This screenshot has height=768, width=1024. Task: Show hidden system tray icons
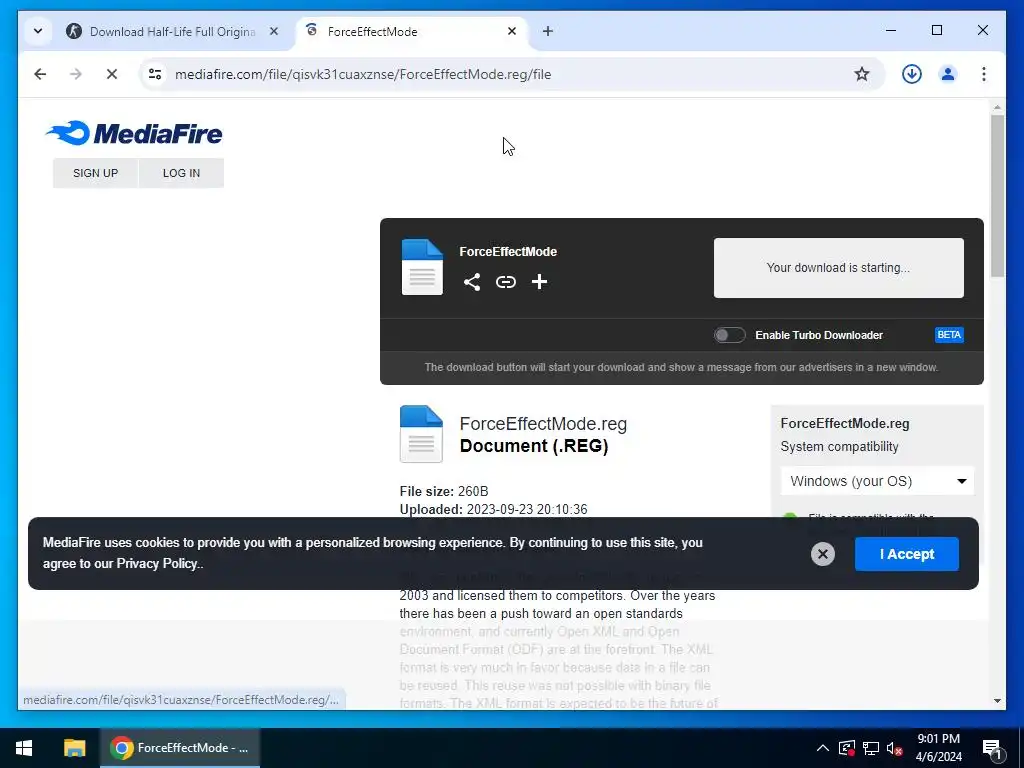point(823,748)
